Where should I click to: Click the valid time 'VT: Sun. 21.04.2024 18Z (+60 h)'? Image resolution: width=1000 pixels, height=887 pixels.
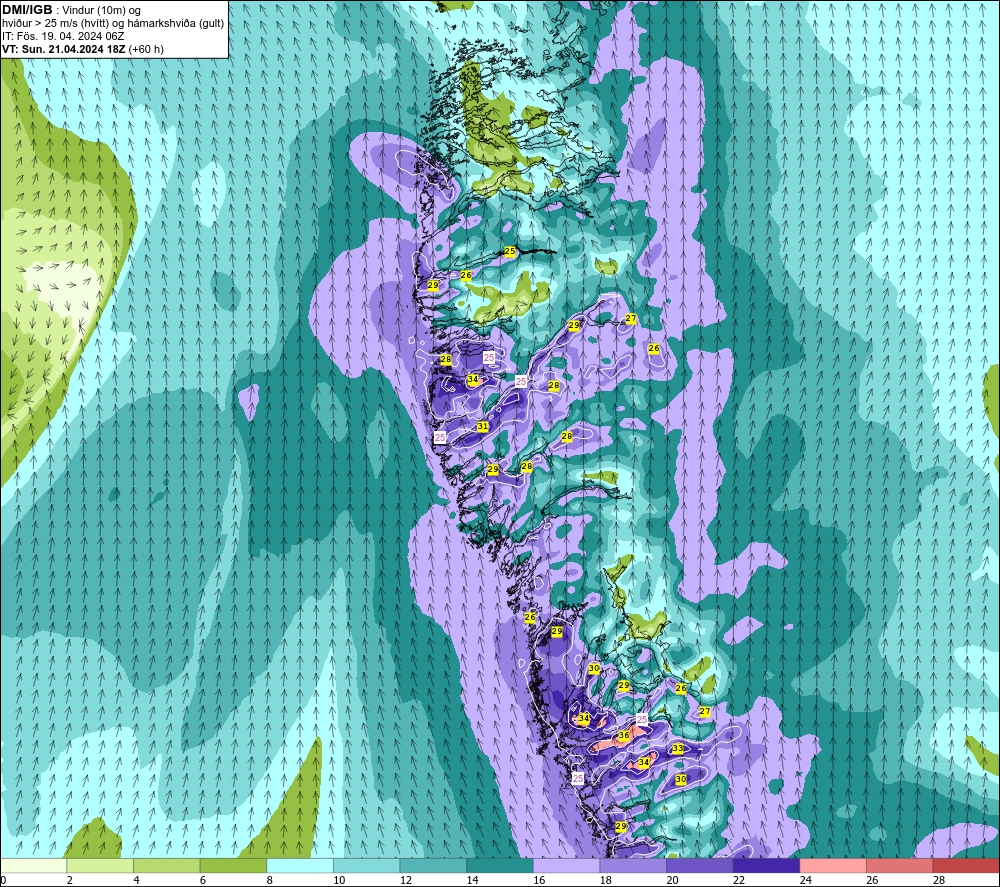click(x=83, y=49)
